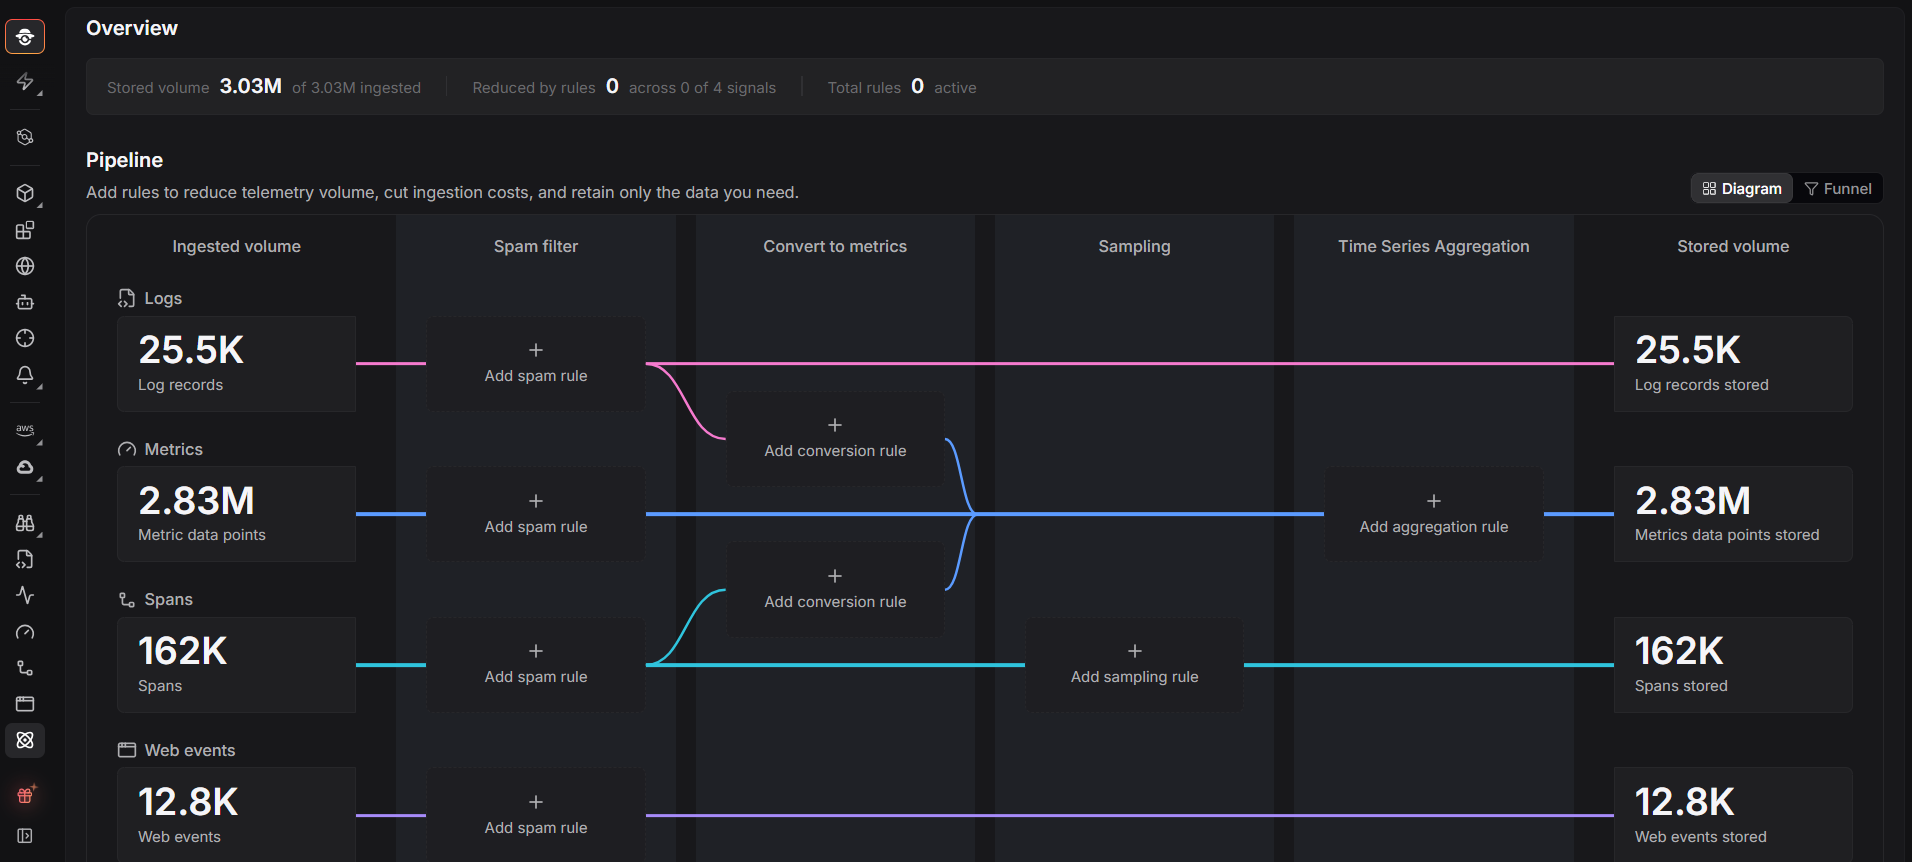Click the 12.8K Web events stored card
This screenshot has height=862, width=1912.
click(x=1733, y=815)
